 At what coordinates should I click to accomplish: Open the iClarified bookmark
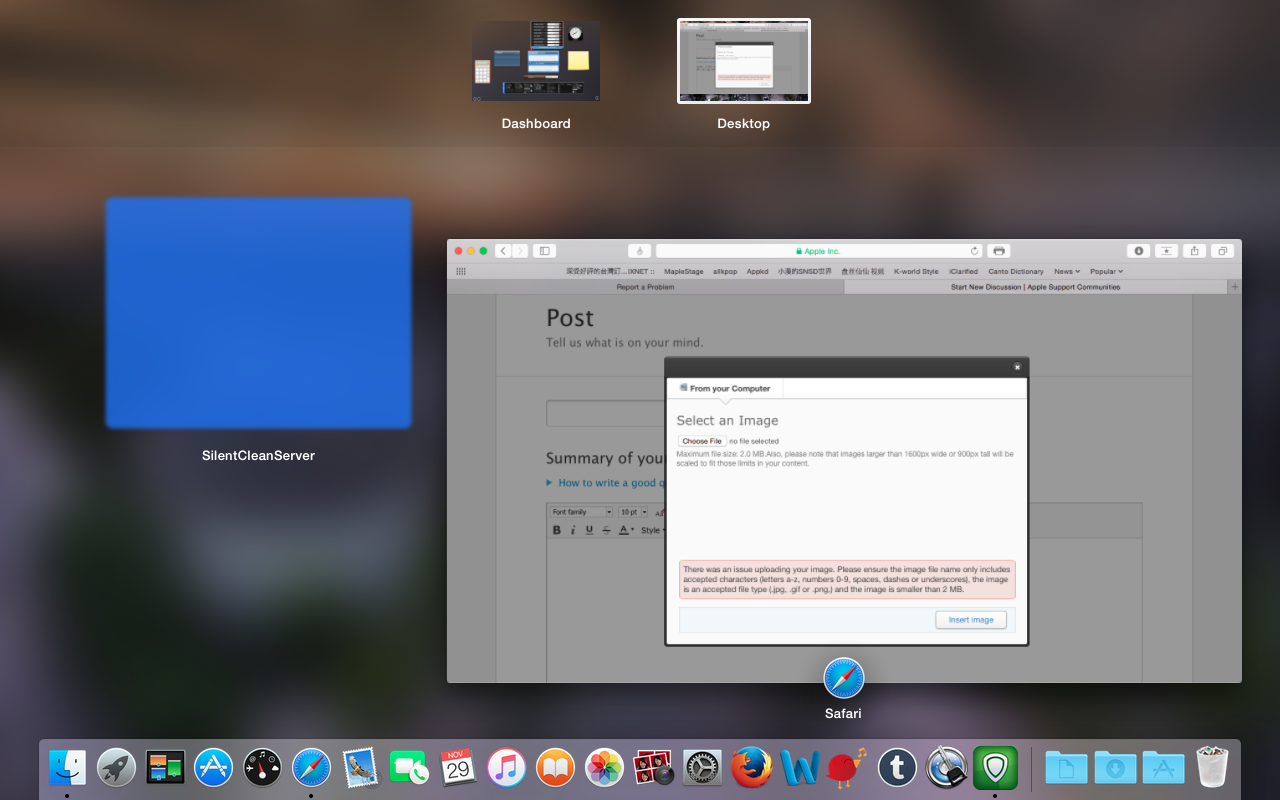[x=964, y=271]
